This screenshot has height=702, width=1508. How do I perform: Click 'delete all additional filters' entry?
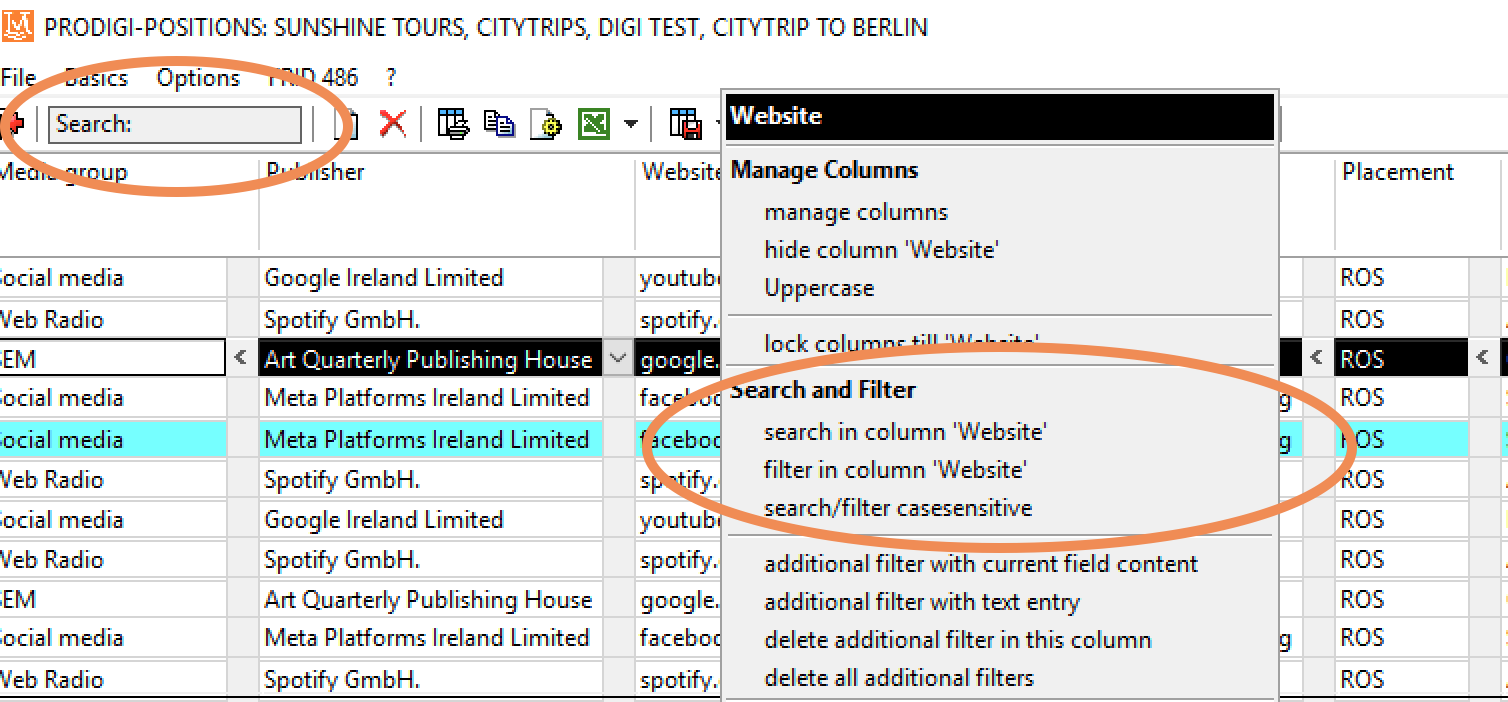coord(899,678)
